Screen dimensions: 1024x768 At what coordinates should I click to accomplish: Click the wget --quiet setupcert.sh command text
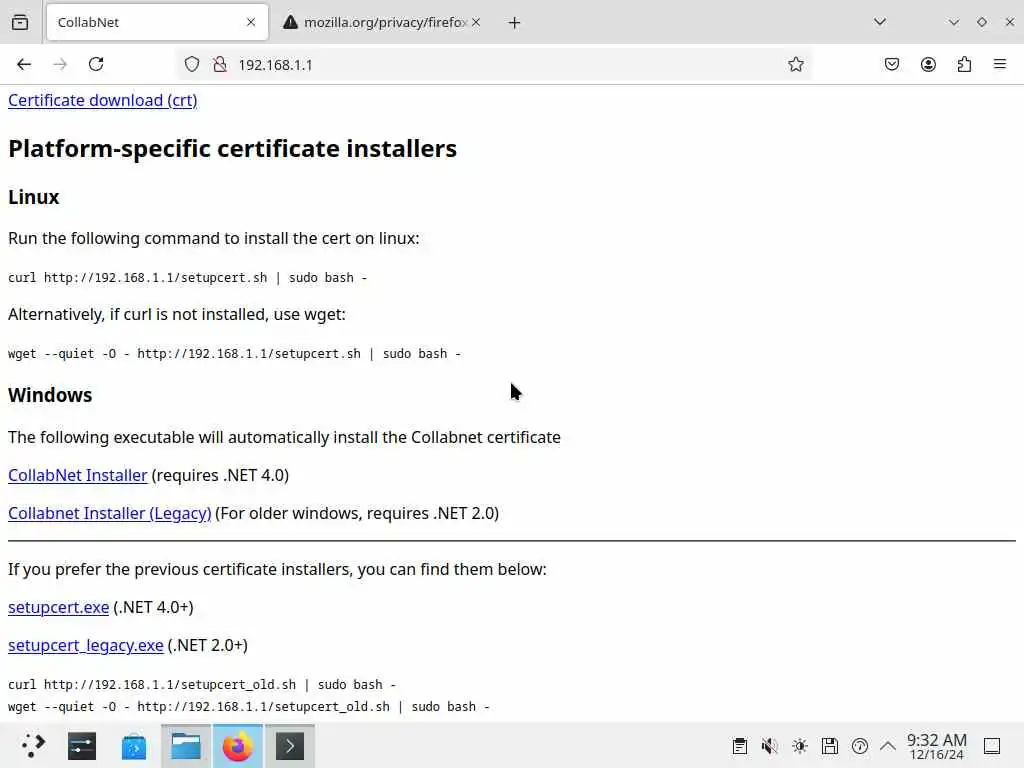[234, 353]
